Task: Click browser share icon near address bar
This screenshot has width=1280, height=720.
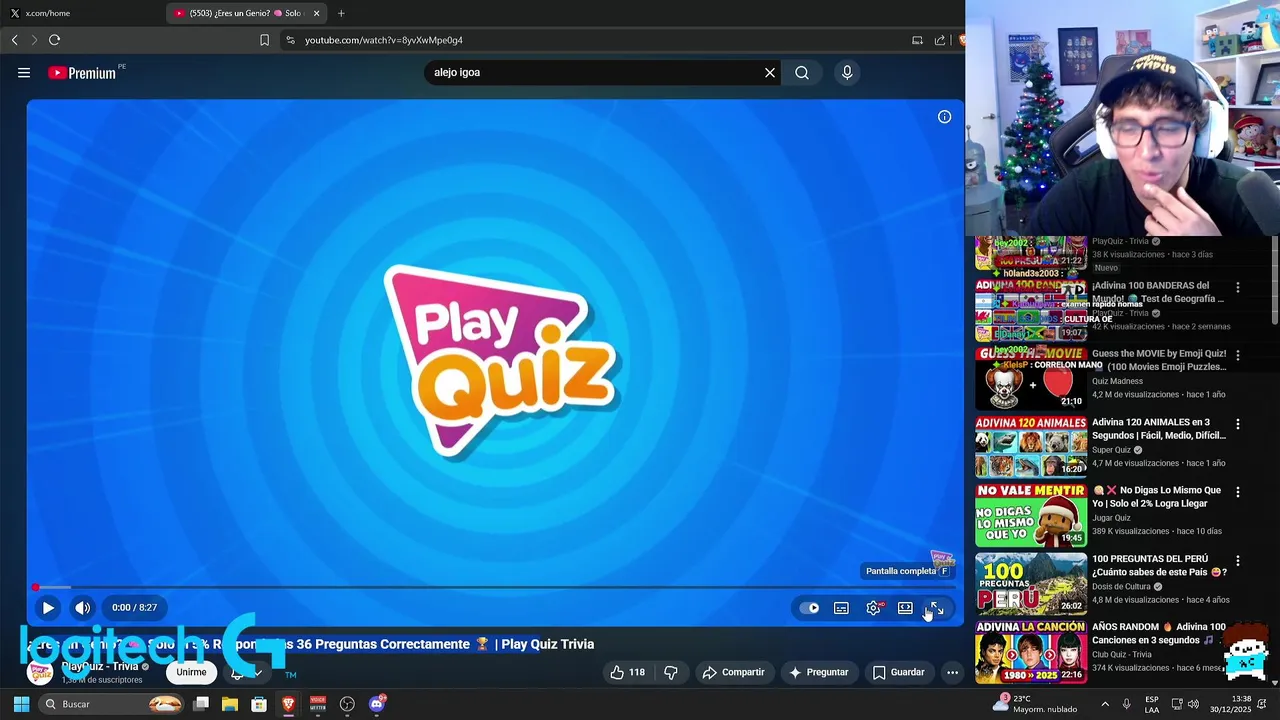Action: 940,40
